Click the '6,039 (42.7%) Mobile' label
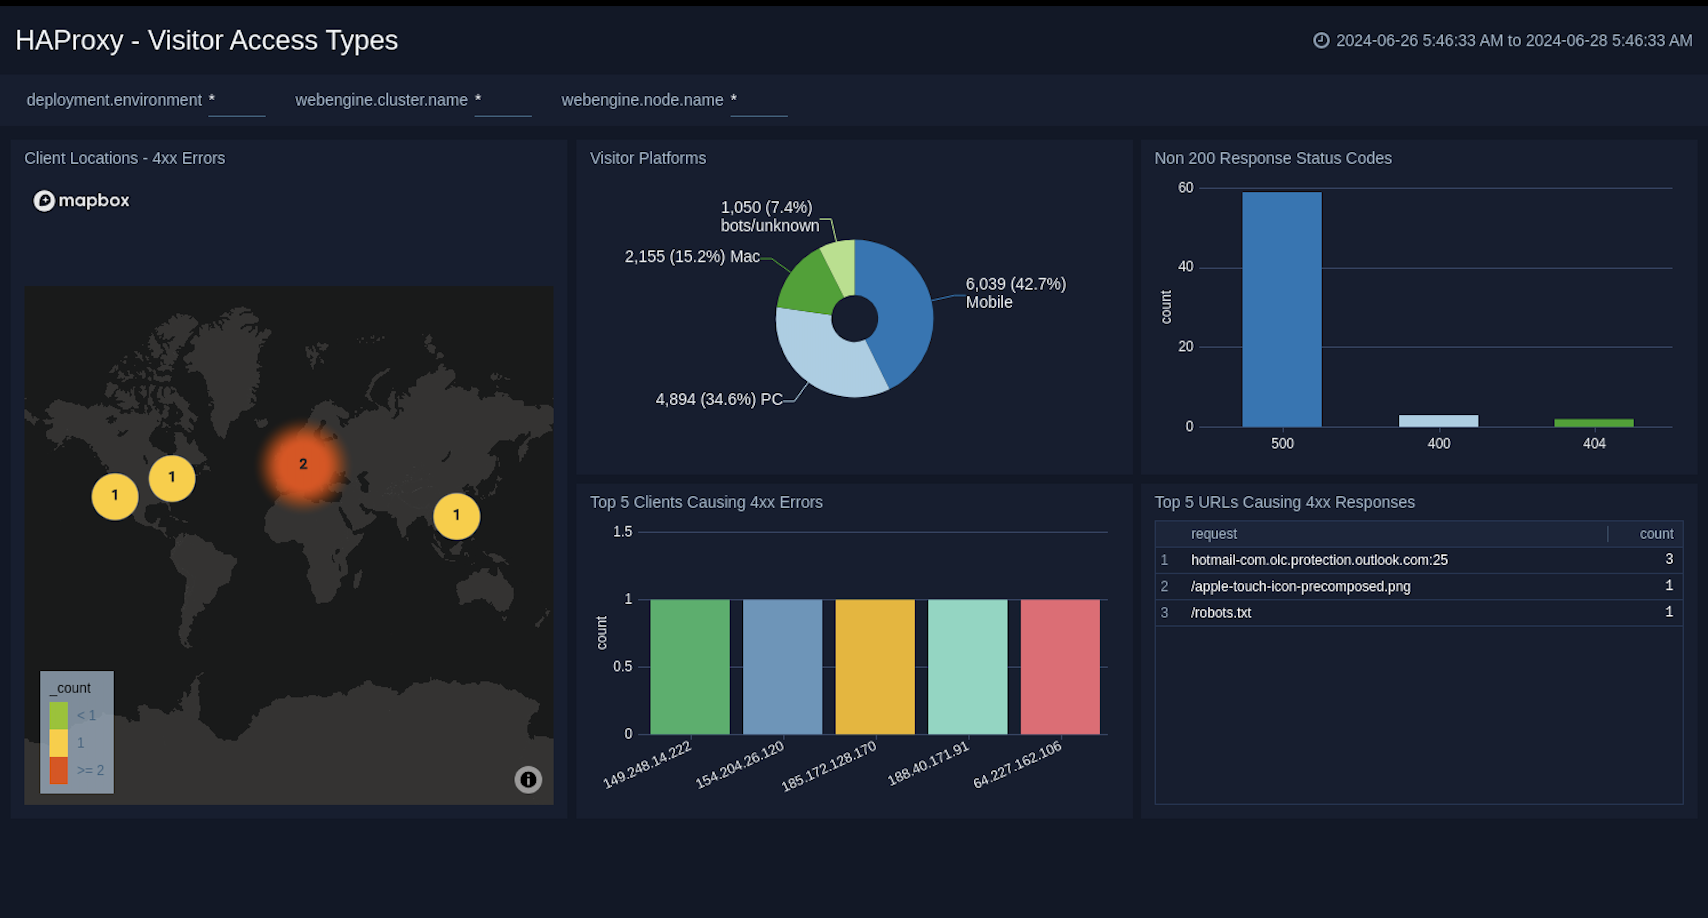Screen dimensions: 1708x918 (1016, 293)
